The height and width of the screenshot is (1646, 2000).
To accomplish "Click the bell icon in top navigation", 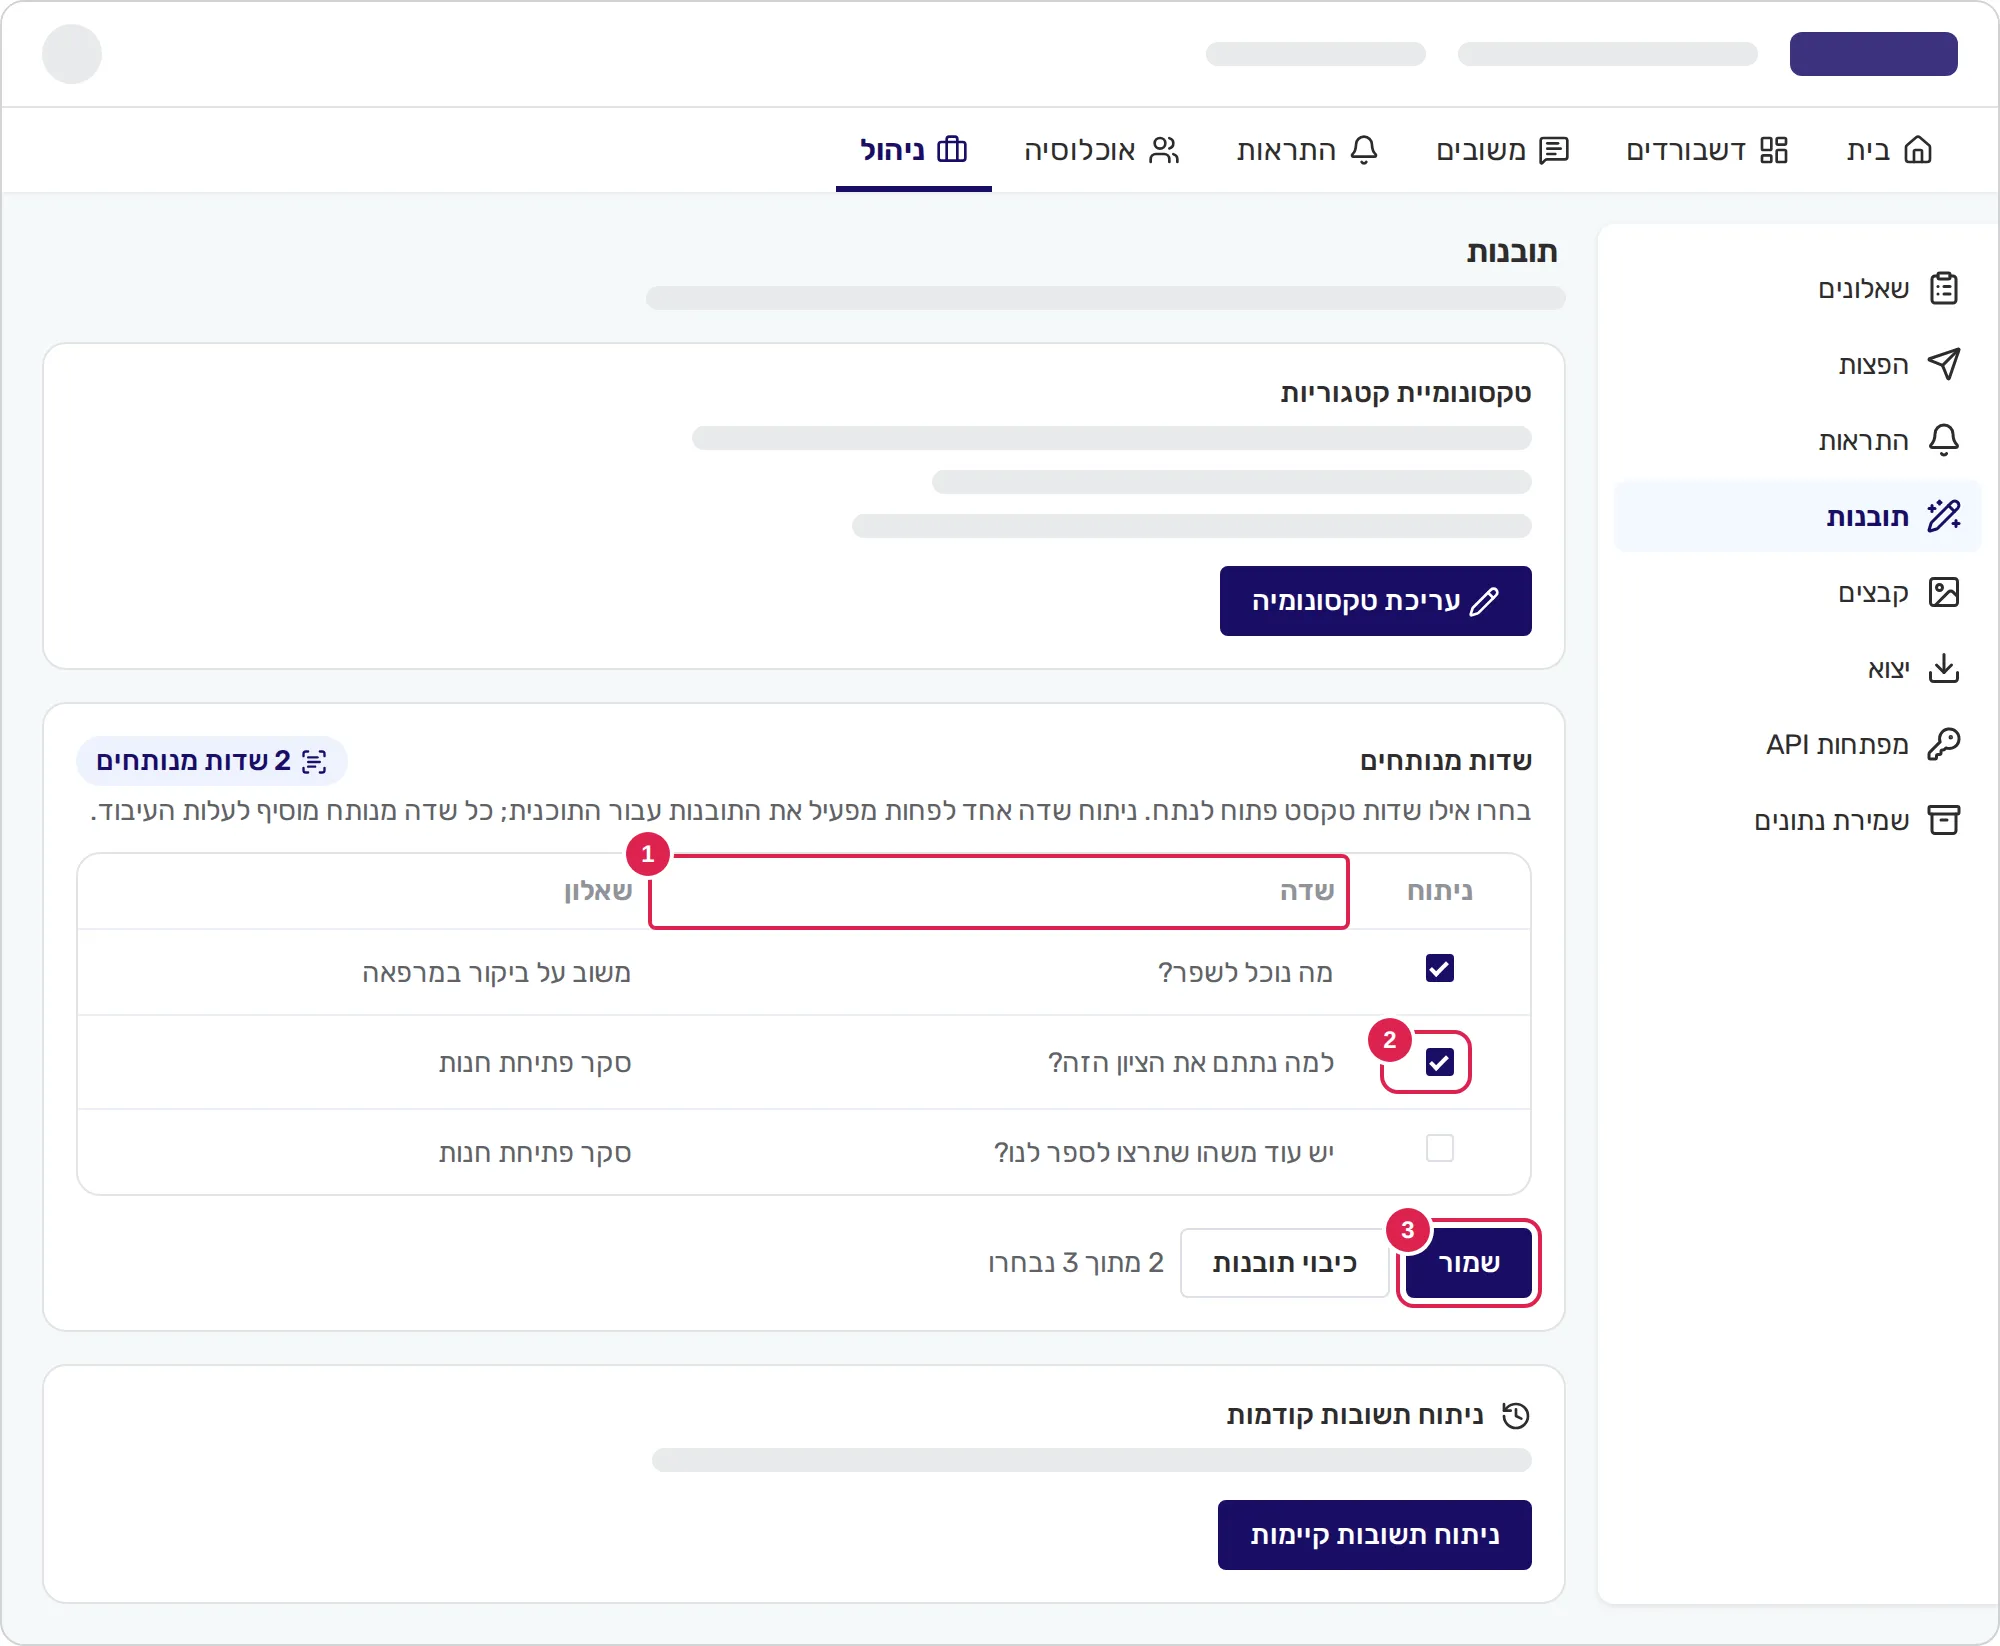I will point(1364,150).
